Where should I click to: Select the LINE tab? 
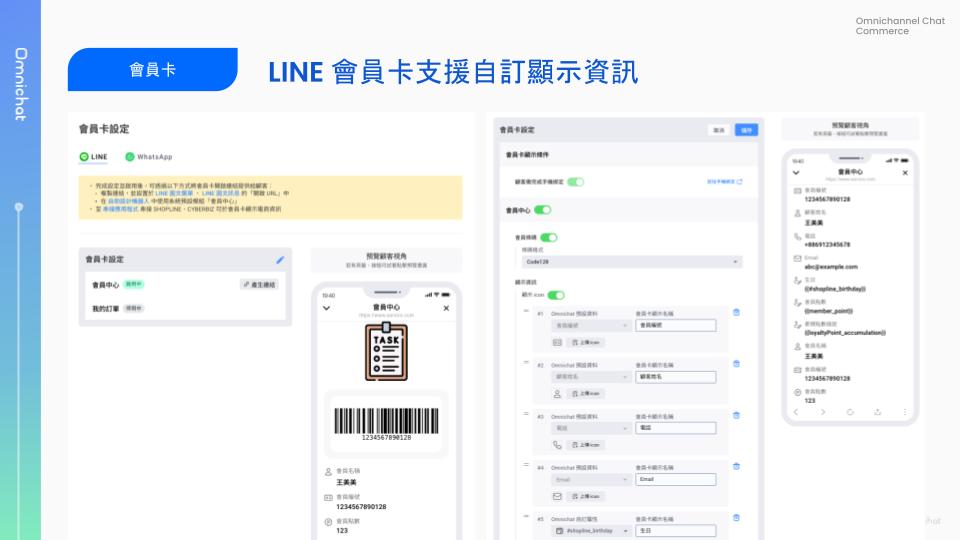pyautogui.click(x=94, y=157)
